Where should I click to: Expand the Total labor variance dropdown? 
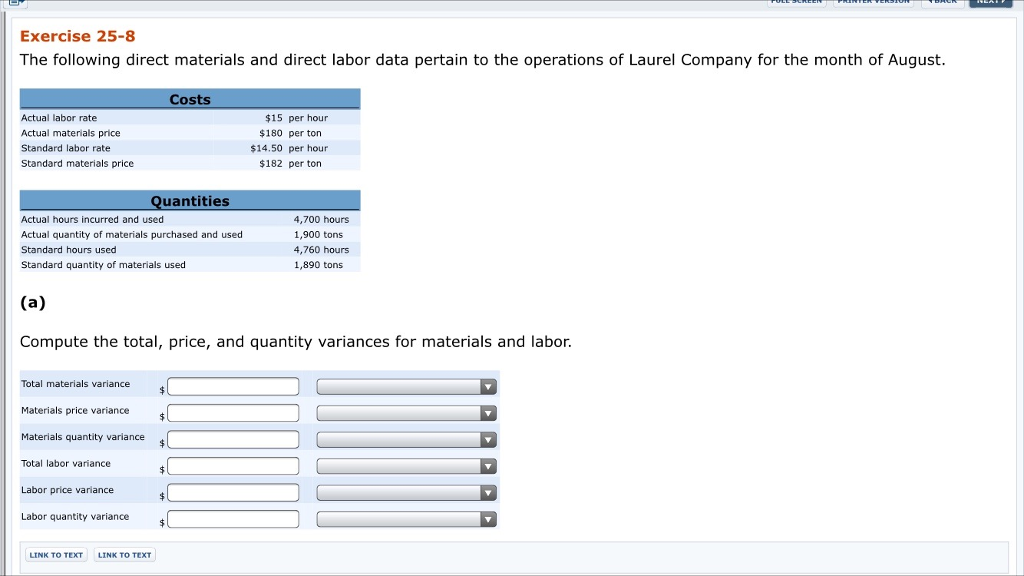click(x=406, y=466)
